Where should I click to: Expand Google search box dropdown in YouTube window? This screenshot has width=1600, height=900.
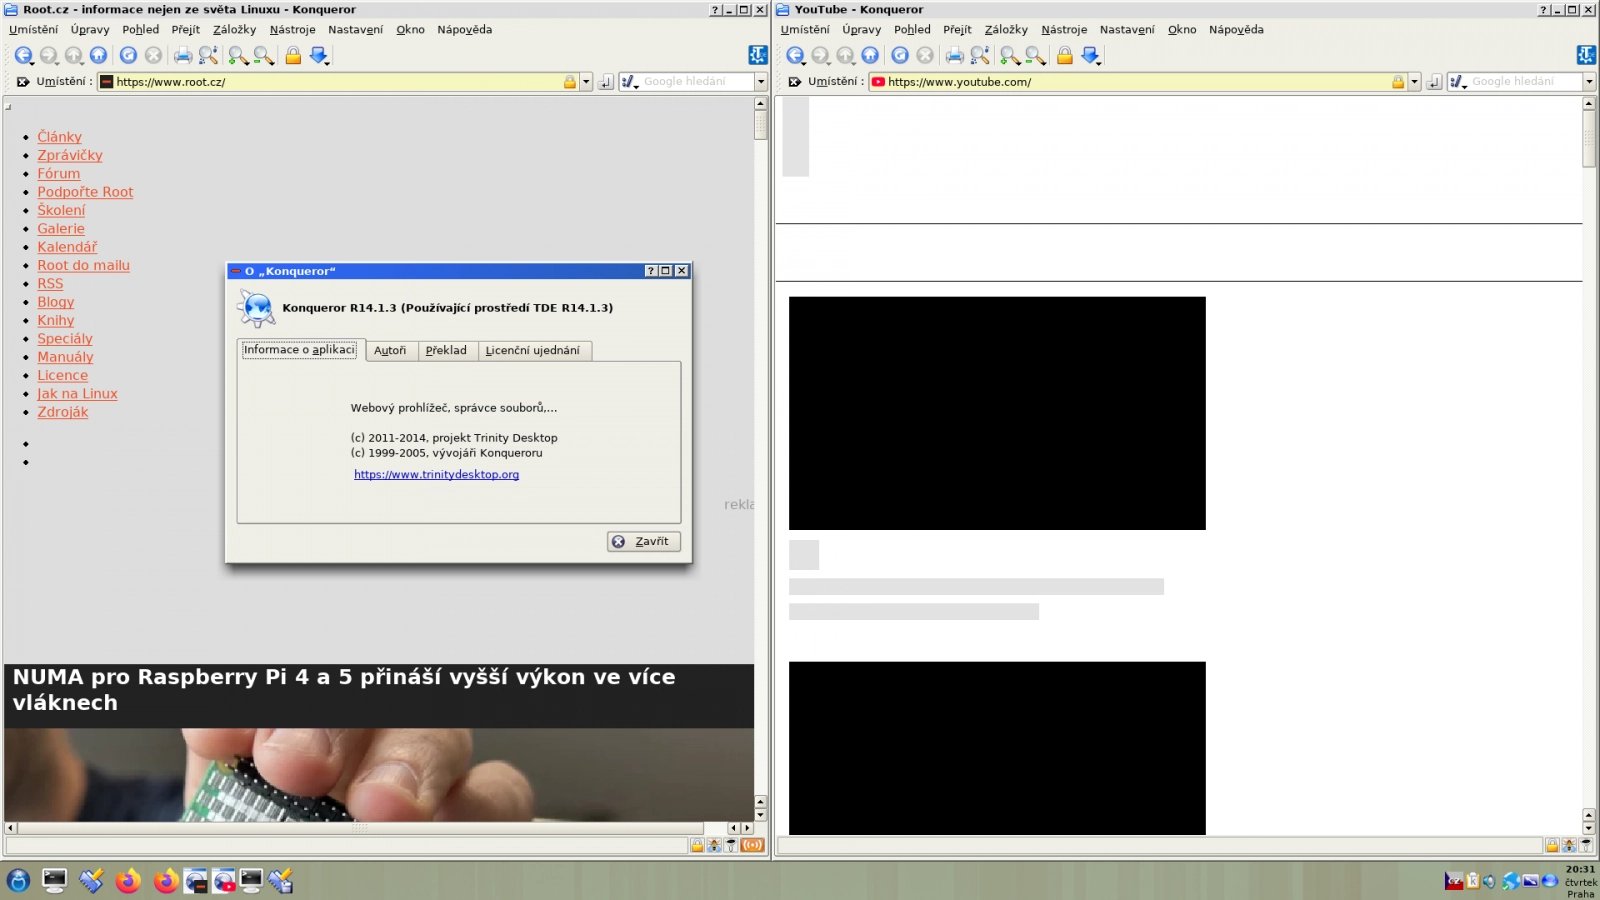(x=1589, y=82)
